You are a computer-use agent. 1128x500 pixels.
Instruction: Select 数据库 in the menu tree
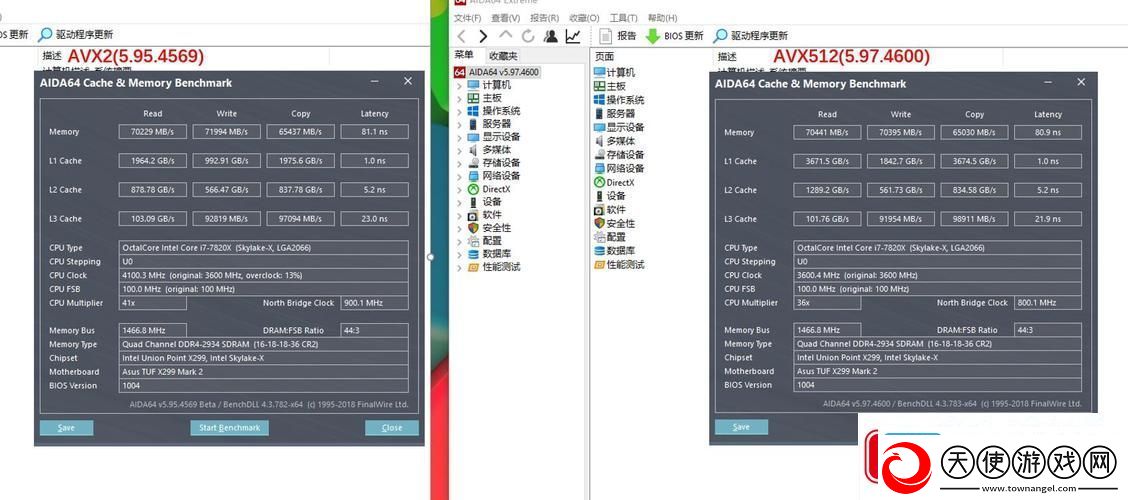pos(497,254)
